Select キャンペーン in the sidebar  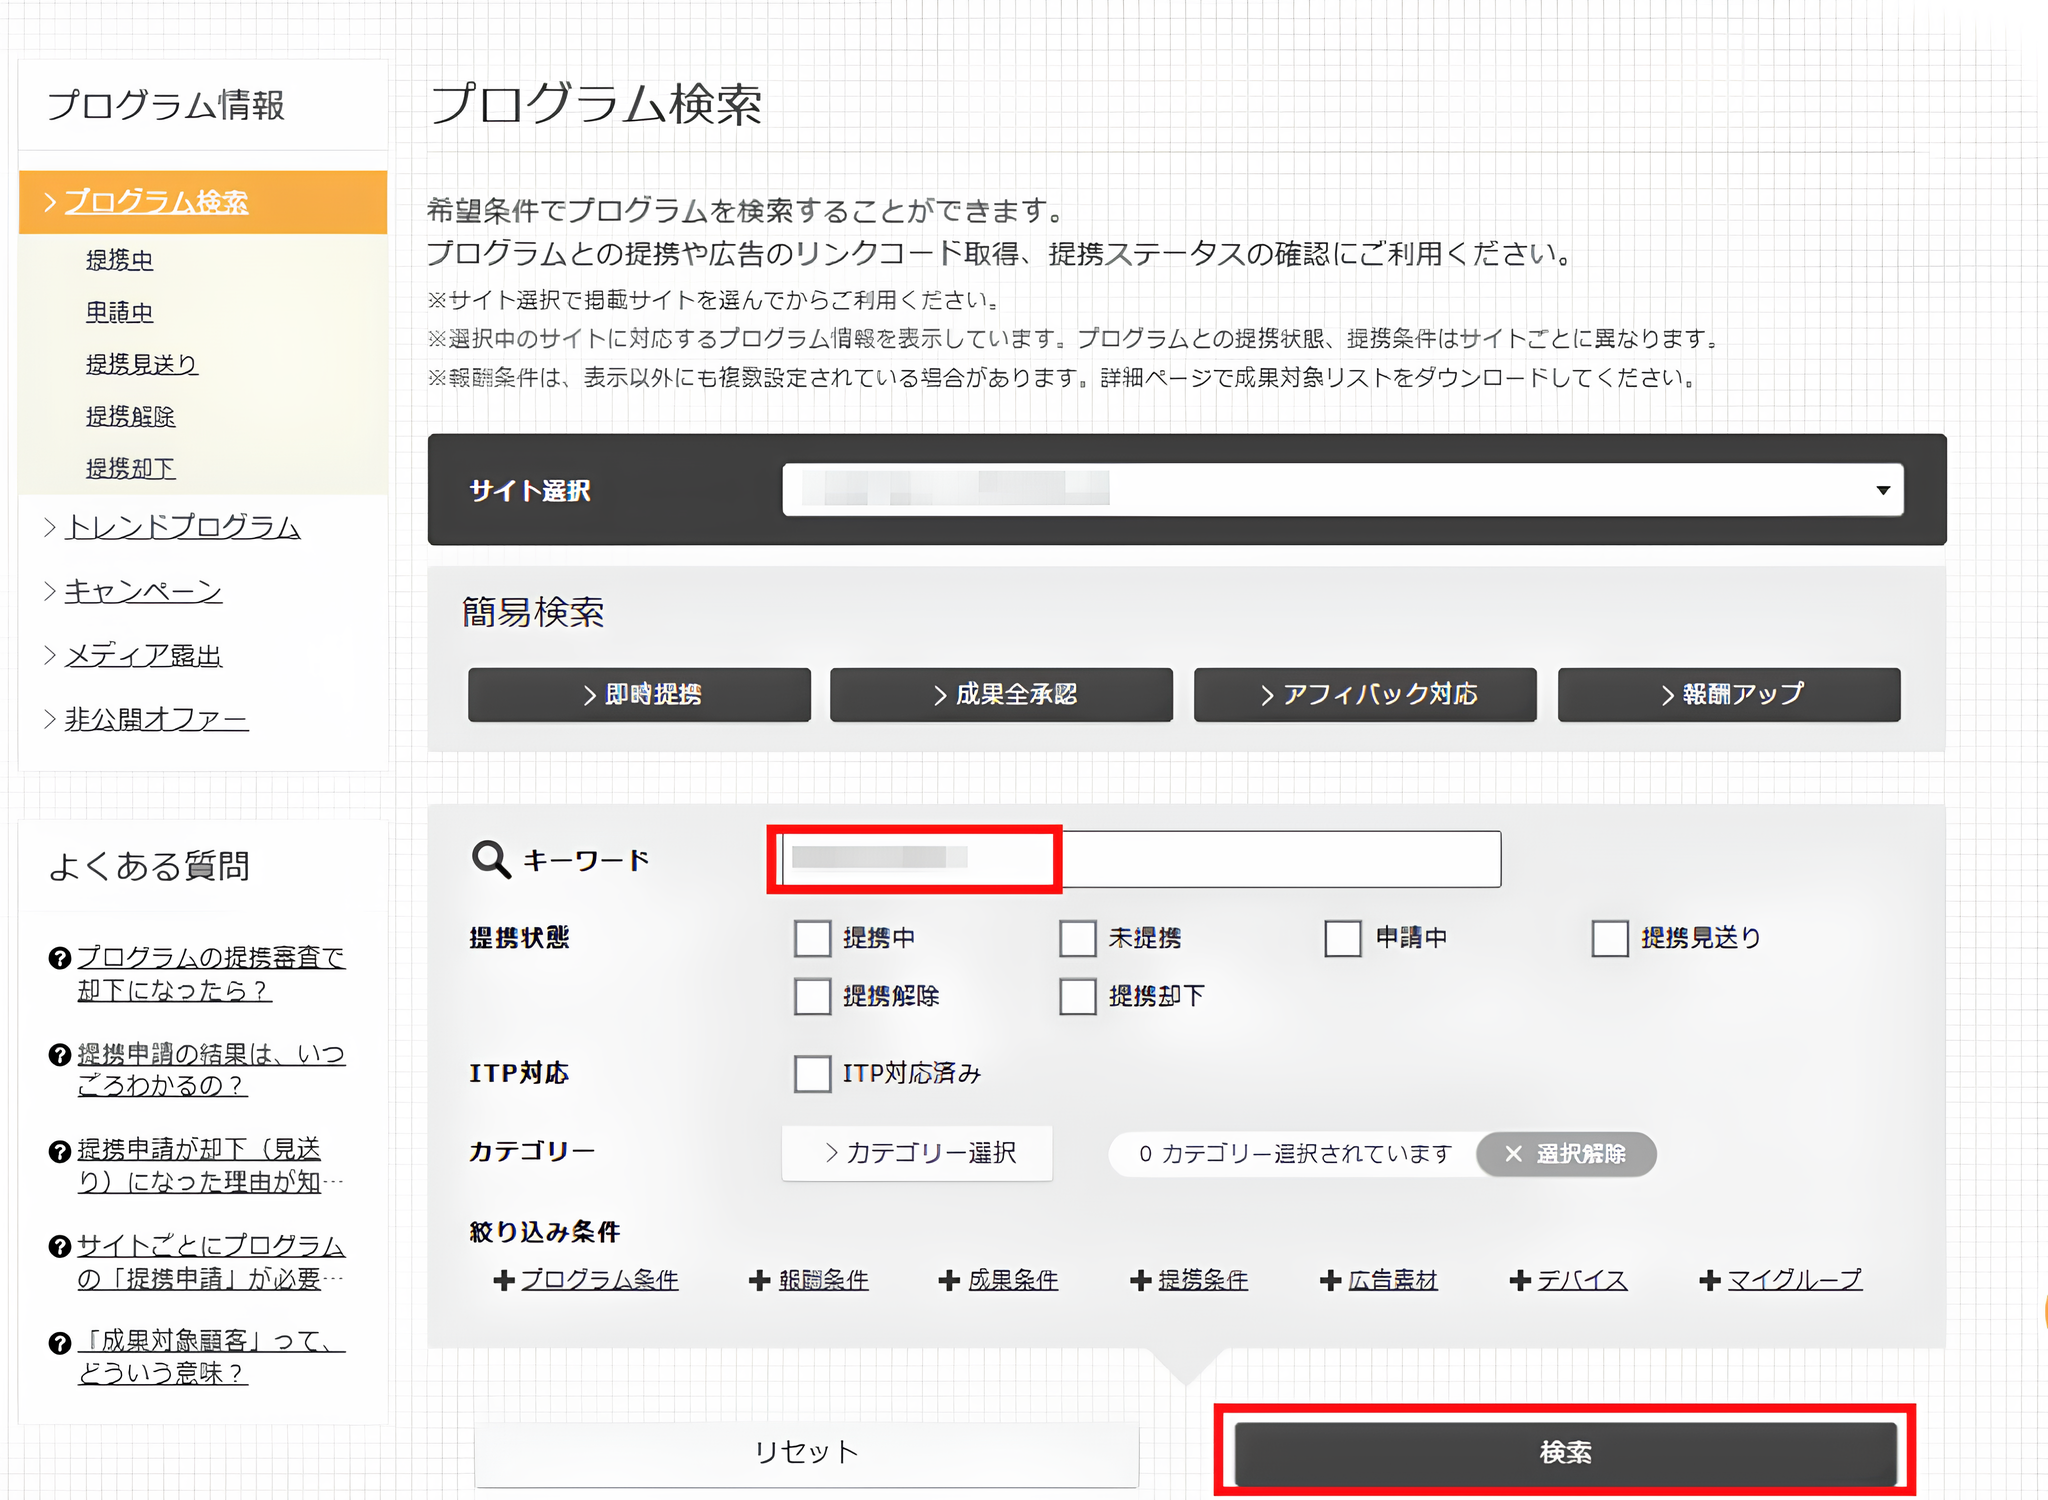pos(141,591)
